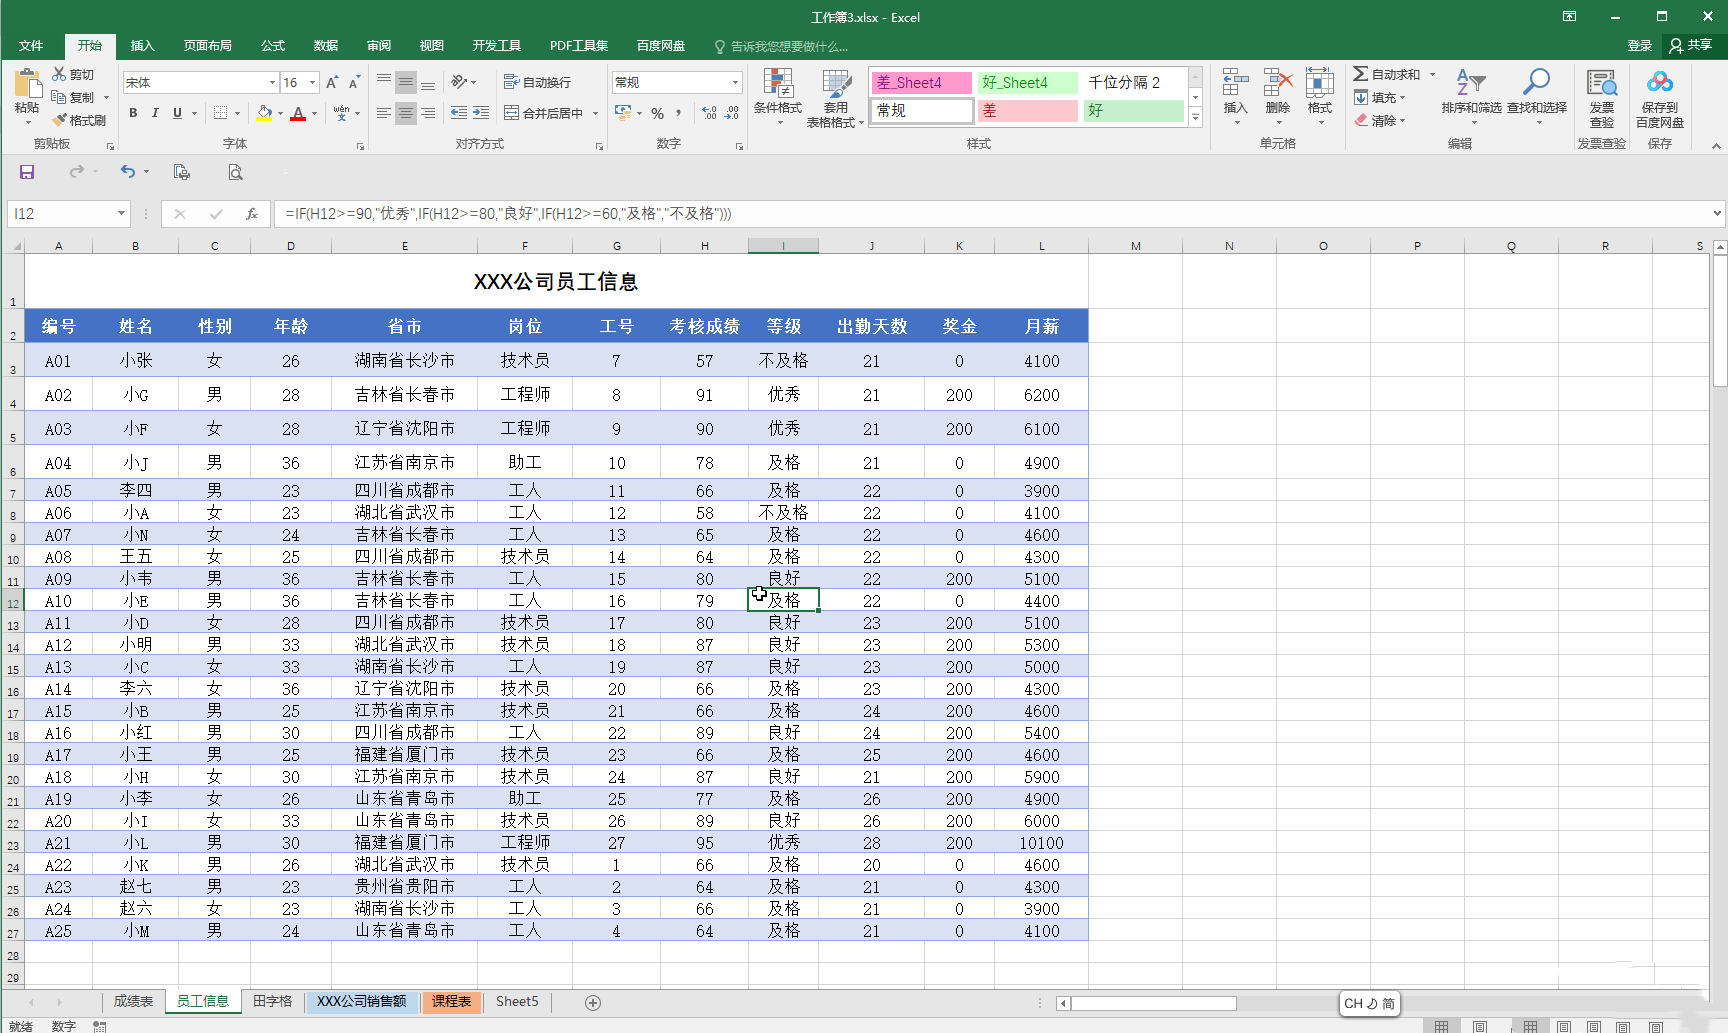The width and height of the screenshot is (1728, 1033).
Task: Open the cell borders dropdown
Action: click(x=237, y=113)
